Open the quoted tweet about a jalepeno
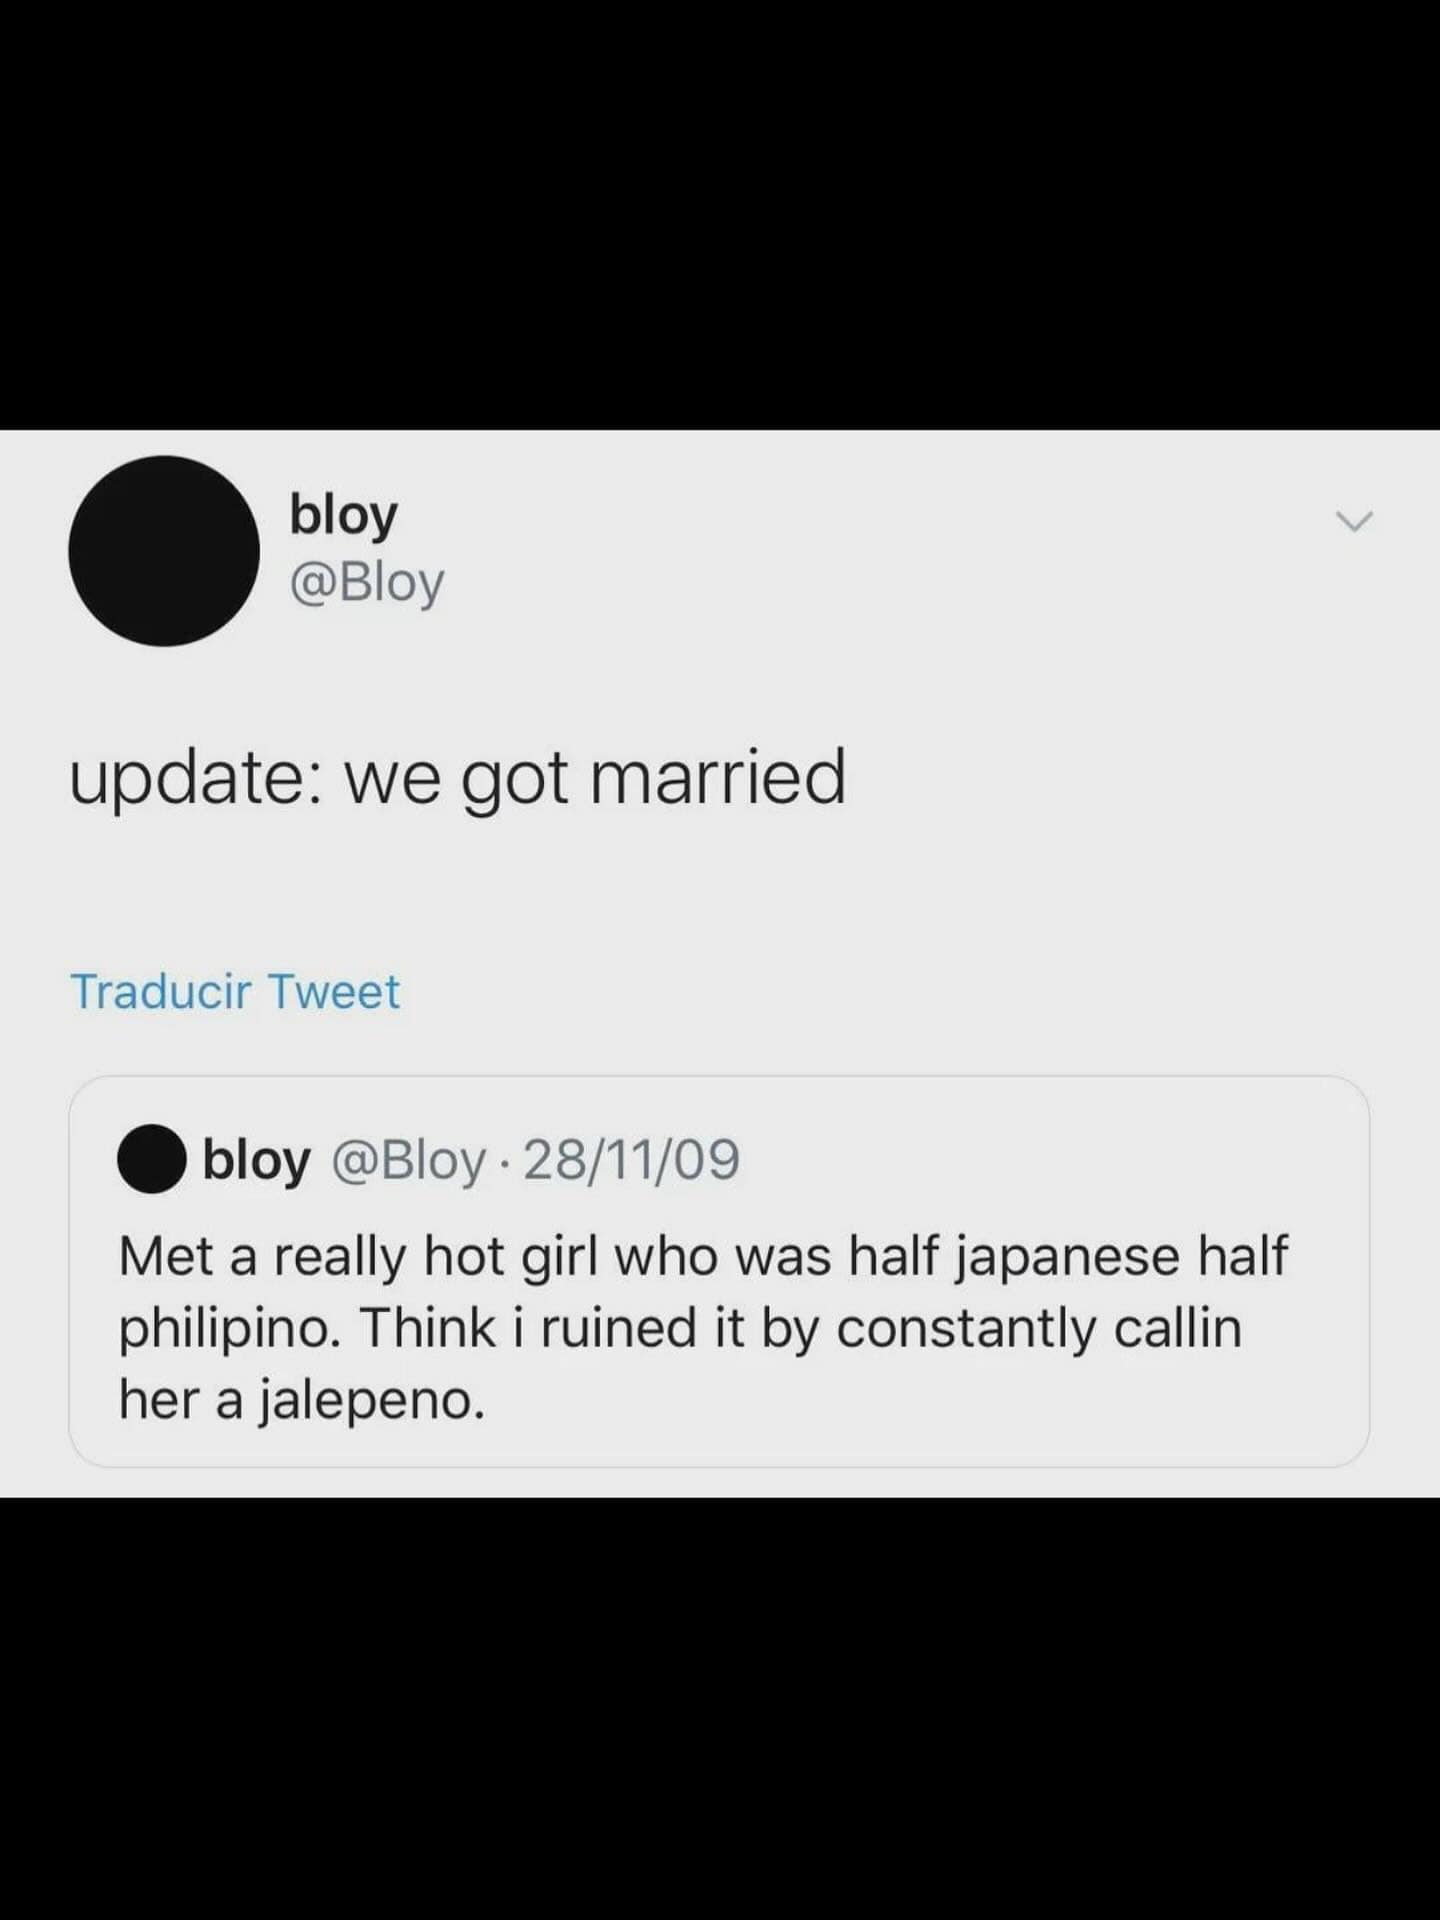 tap(719, 1272)
